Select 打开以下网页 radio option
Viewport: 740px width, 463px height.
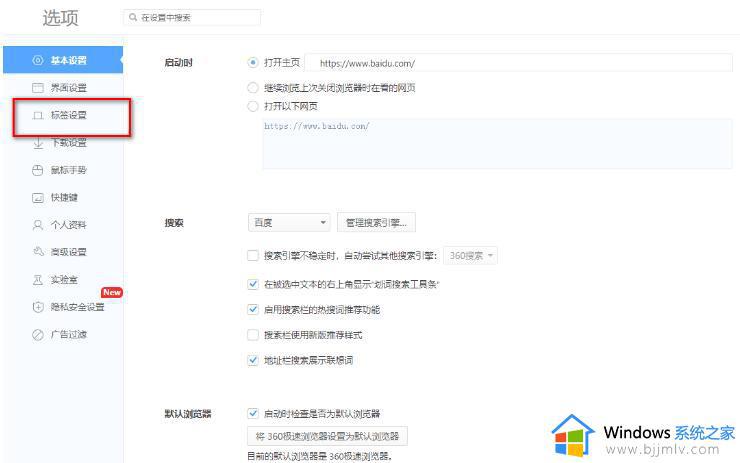[x=253, y=106]
